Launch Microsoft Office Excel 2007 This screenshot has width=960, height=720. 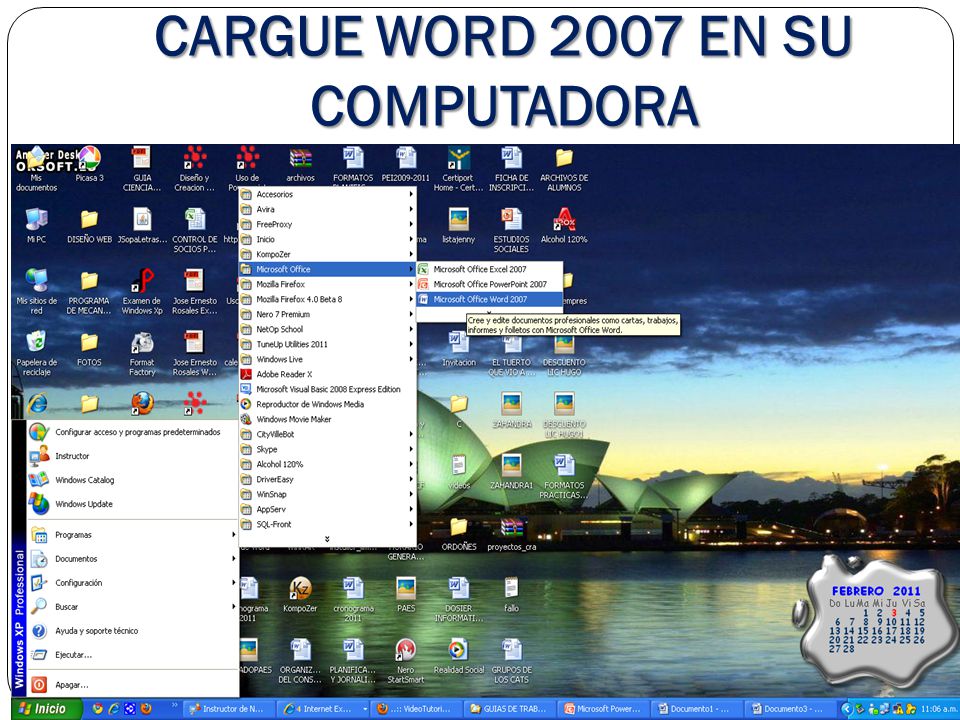click(x=489, y=269)
